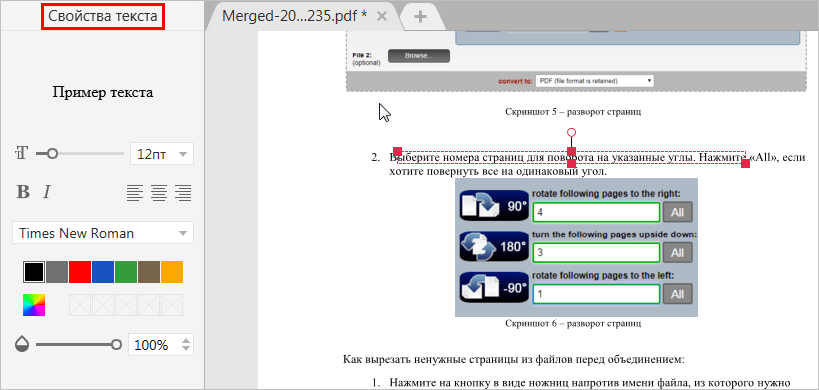
Task: Click the last empty custom color slot
Action: click(x=172, y=305)
